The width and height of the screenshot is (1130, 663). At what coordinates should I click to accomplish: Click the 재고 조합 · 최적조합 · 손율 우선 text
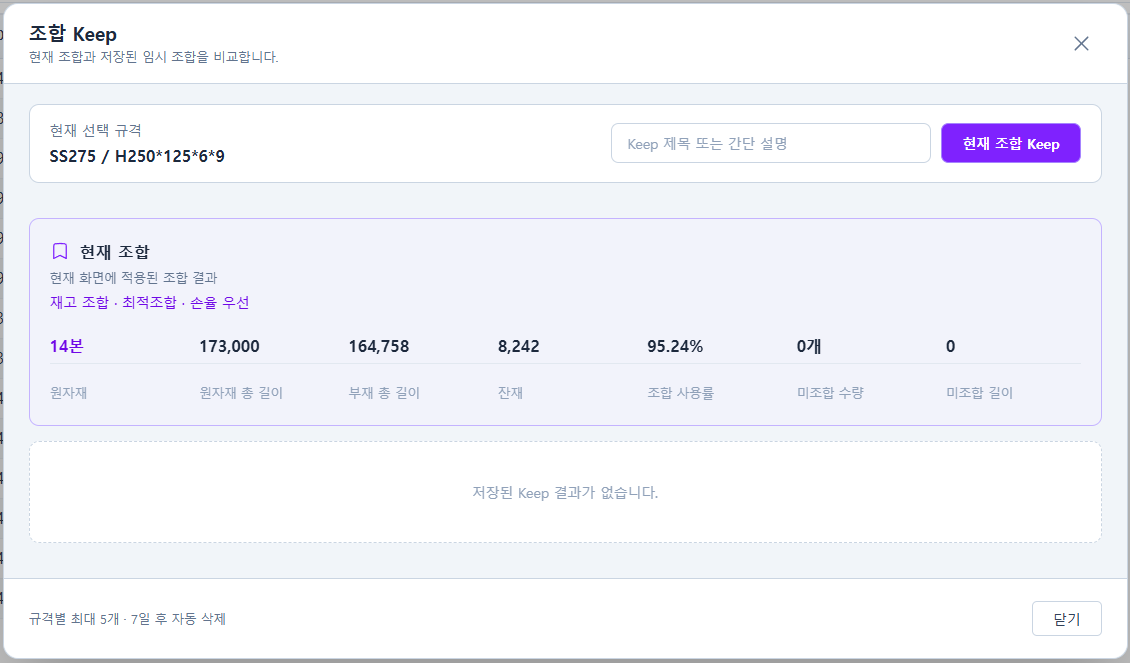click(149, 302)
